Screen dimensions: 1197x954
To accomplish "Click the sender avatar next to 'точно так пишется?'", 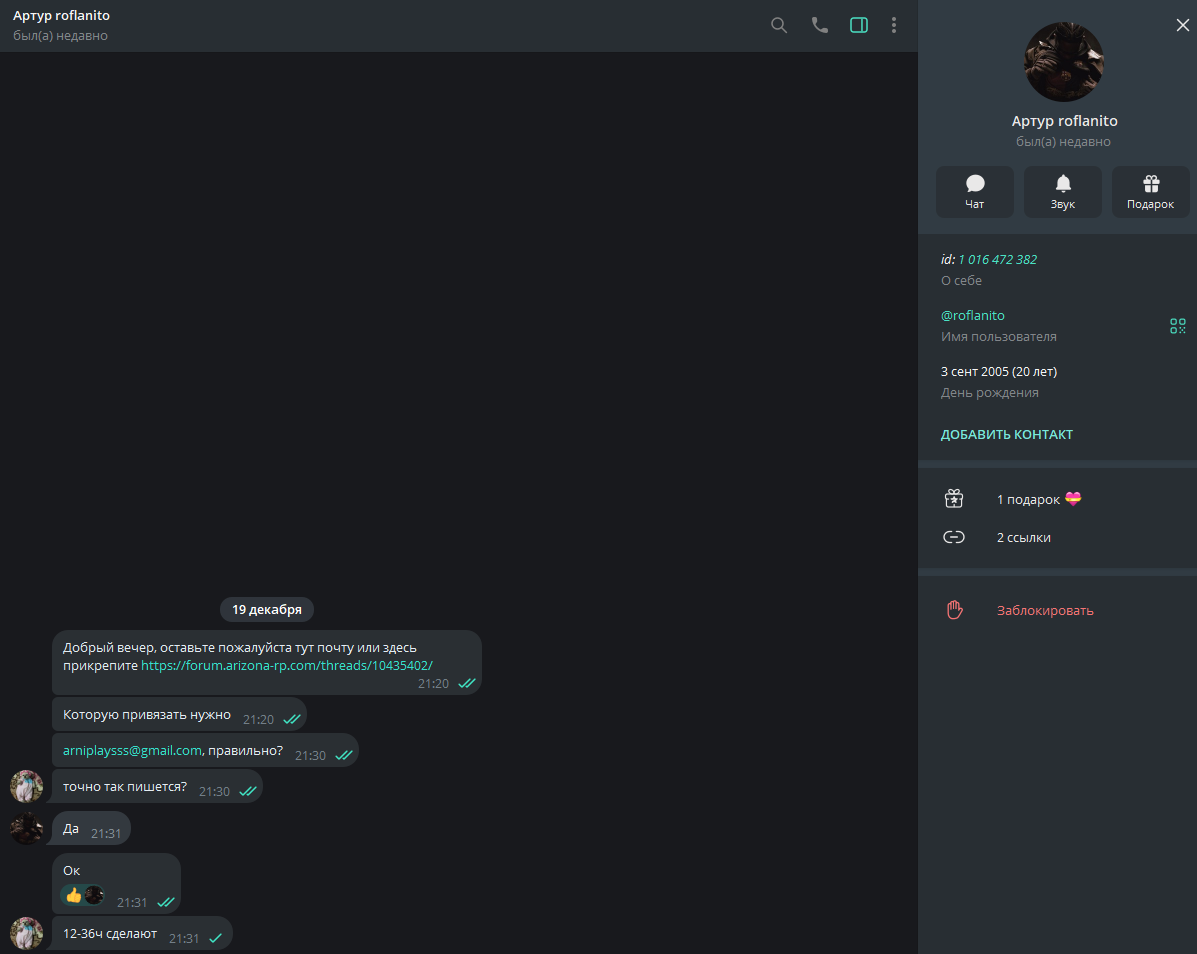I will point(27,786).
